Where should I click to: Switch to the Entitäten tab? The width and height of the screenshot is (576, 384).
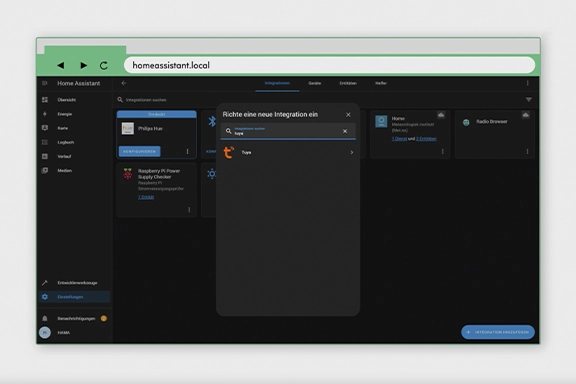pos(348,83)
